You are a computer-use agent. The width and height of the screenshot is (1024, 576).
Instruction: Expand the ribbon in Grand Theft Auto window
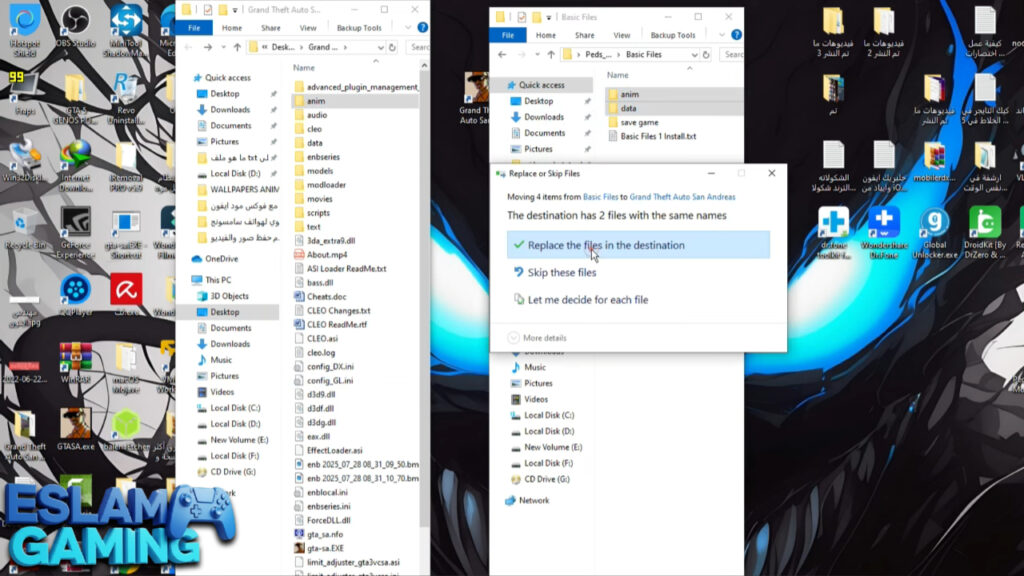pyautogui.click(x=408, y=28)
